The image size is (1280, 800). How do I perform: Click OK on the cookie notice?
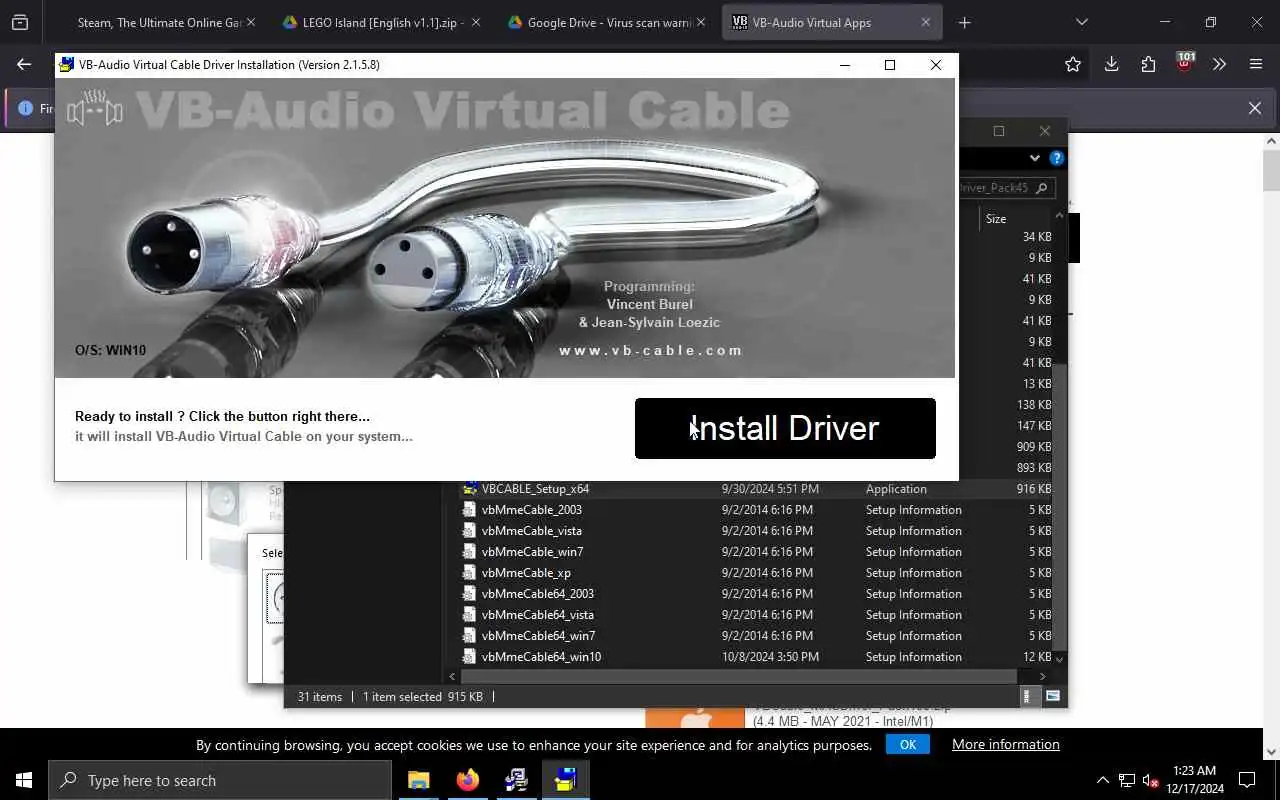point(907,744)
